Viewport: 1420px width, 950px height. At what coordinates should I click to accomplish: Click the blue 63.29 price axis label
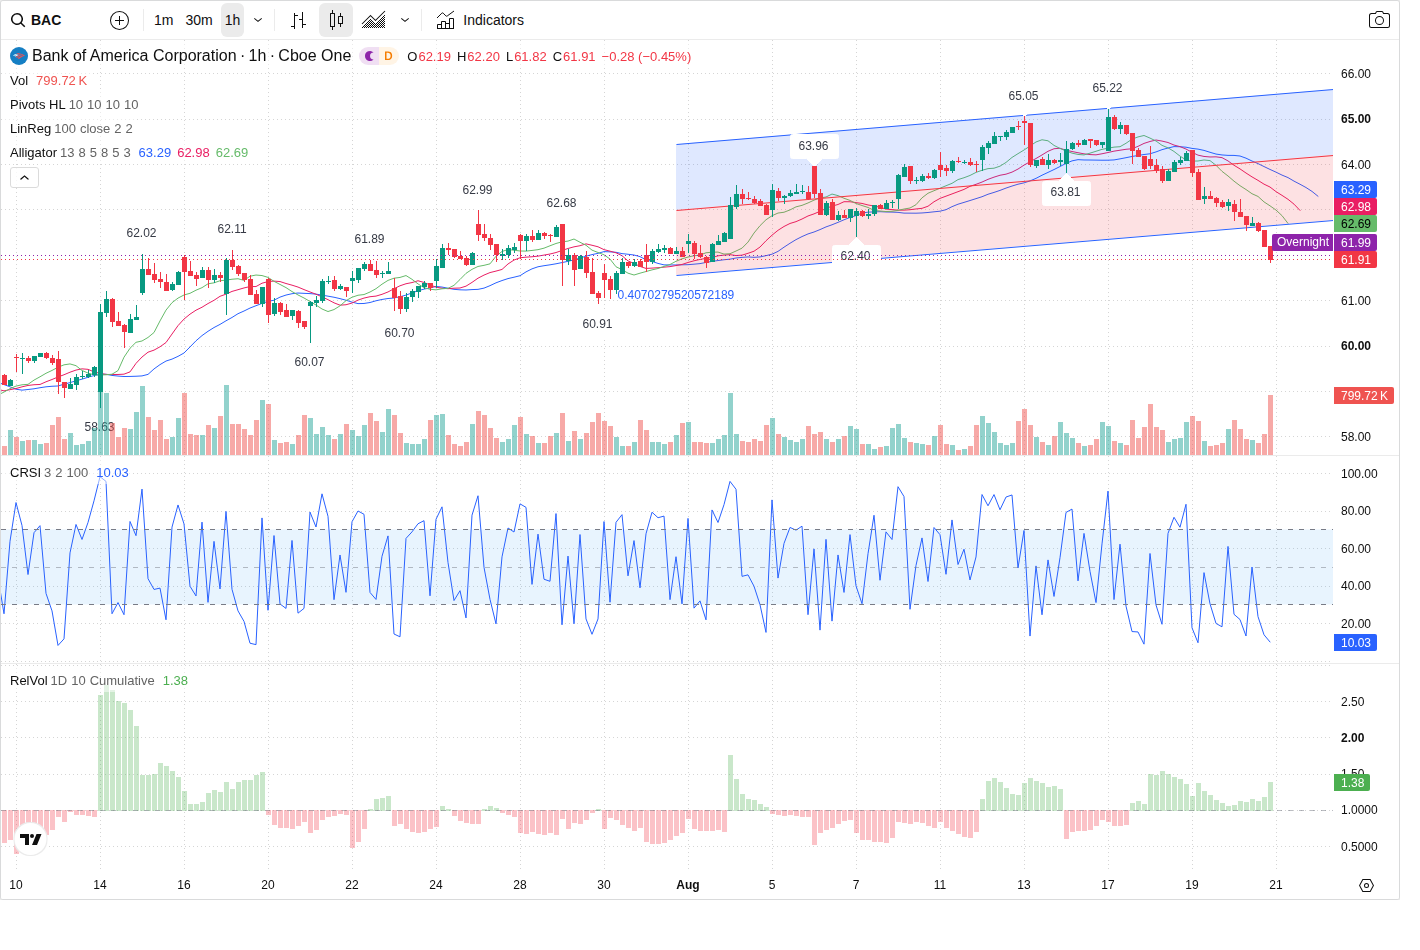(x=1356, y=190)
